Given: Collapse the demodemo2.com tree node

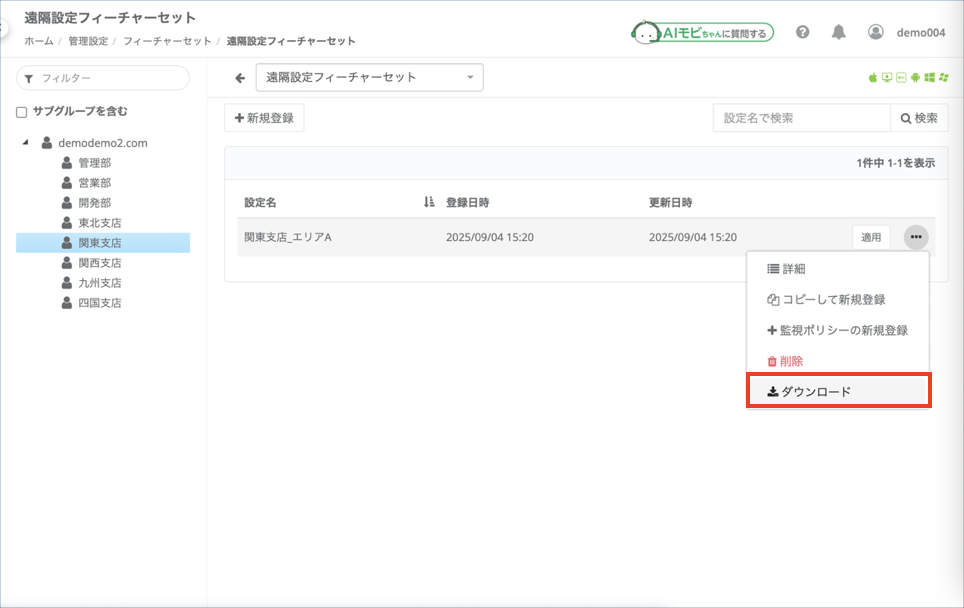Looking at the screenshot, I should point(25,143).
